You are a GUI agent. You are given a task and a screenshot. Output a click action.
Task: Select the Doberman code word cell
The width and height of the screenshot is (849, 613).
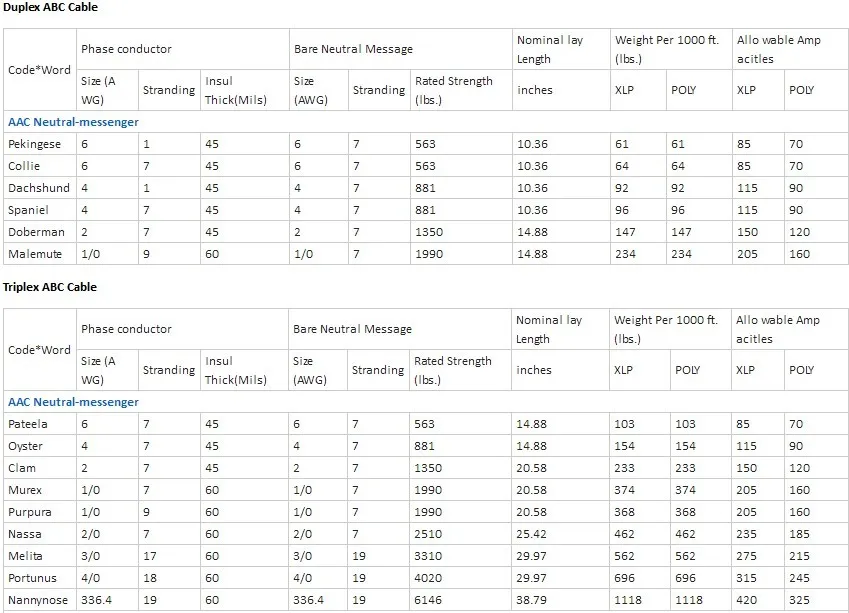pyautogui.click(x=33, y=232)
